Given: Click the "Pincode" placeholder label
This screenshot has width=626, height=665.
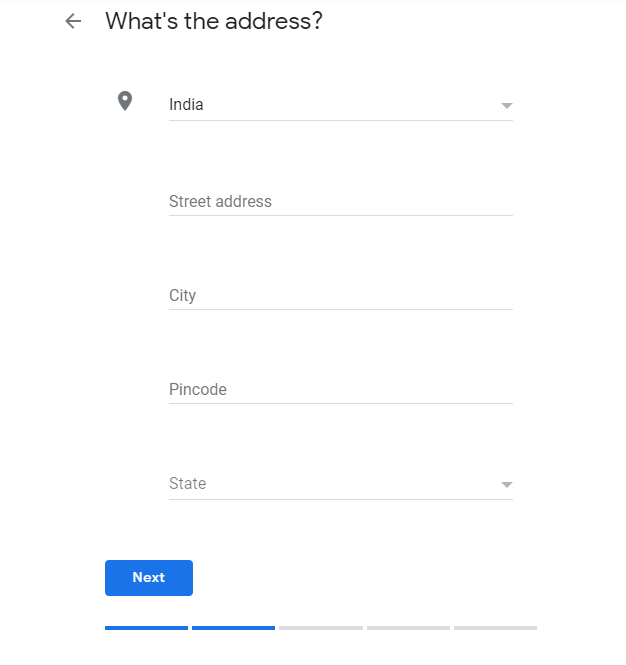Looking at the screenshot, I should [198, 390].
